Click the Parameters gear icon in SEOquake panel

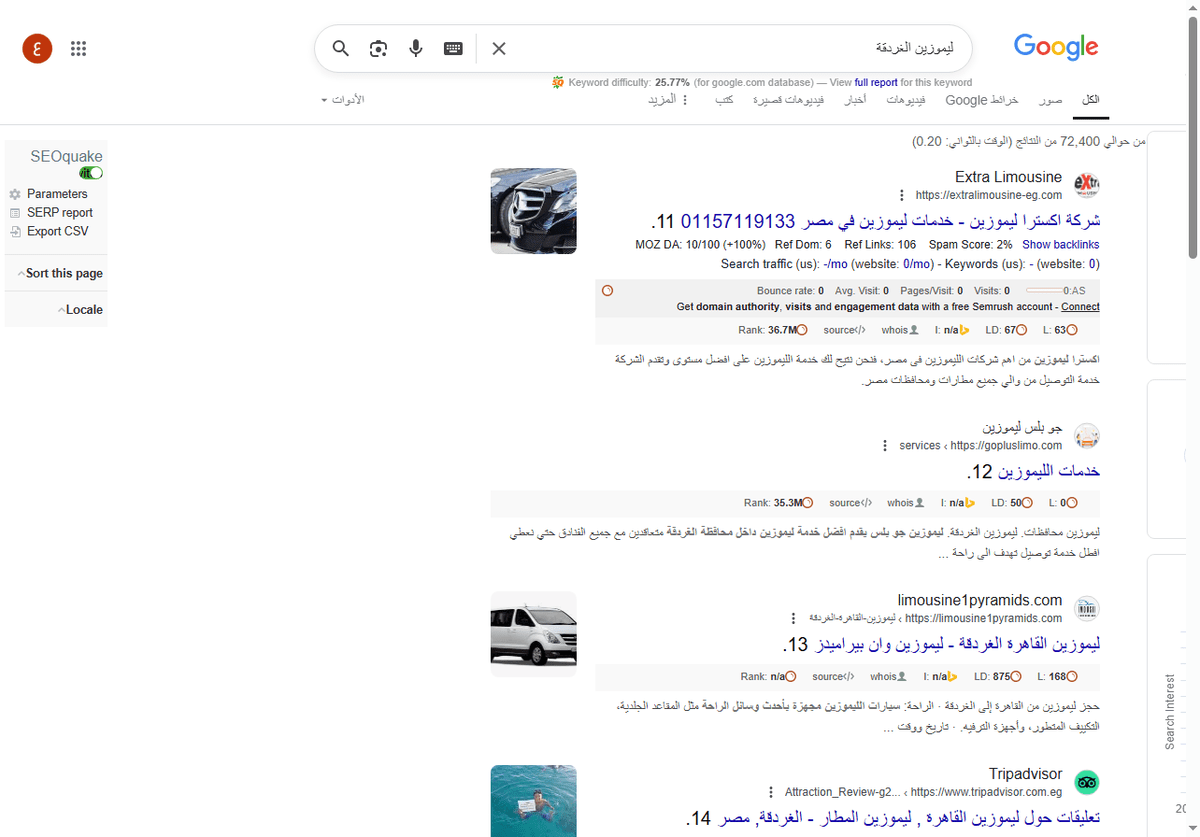click(x=14, y=193)
